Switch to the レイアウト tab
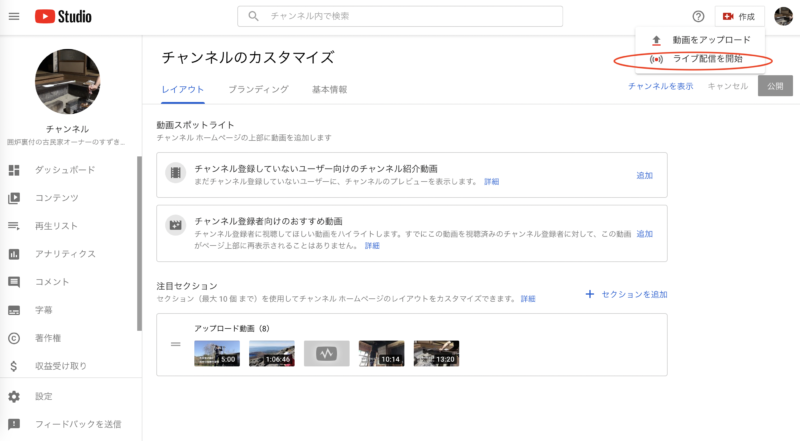 (183, 89)
